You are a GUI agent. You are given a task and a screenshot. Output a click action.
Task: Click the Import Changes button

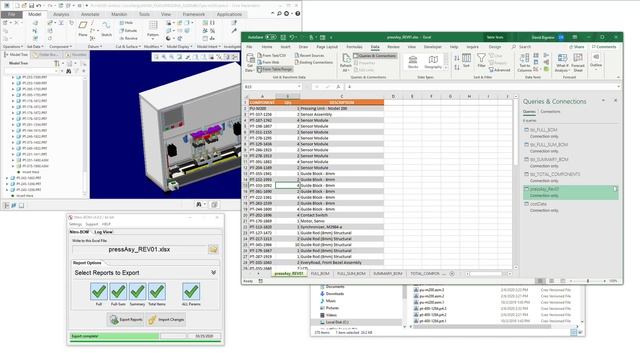(166, 320)
